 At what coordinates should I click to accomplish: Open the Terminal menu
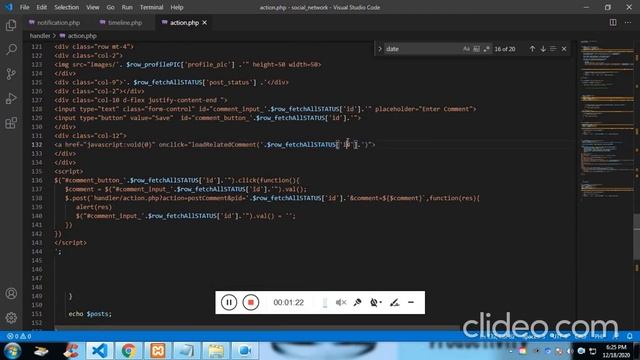[151, 7]
